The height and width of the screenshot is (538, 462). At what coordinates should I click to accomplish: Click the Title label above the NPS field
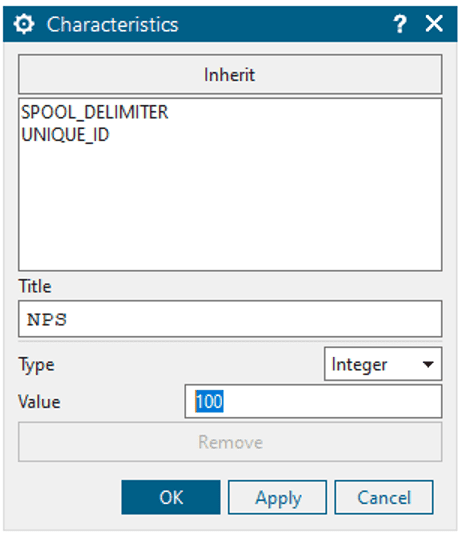click(35, 286)
